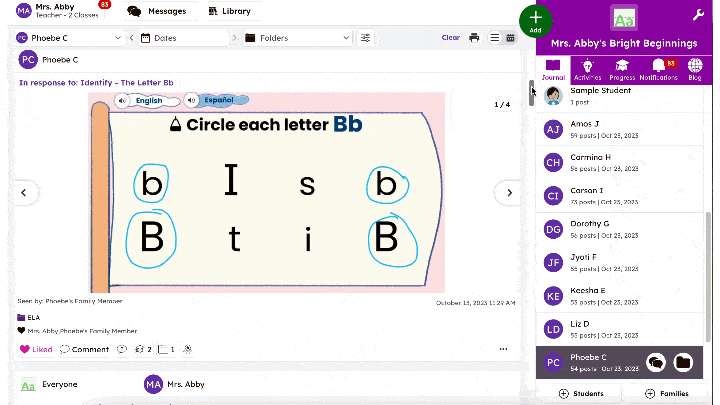Print the journal using the printer icon

474,38
